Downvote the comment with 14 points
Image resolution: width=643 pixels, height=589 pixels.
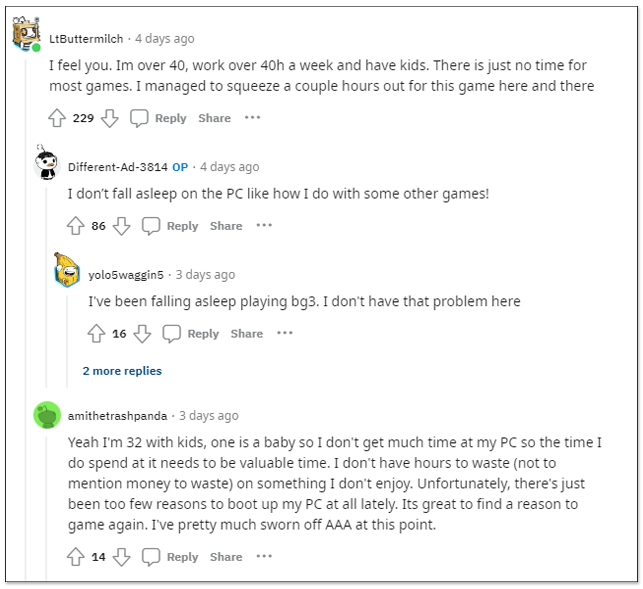(121, 557)
